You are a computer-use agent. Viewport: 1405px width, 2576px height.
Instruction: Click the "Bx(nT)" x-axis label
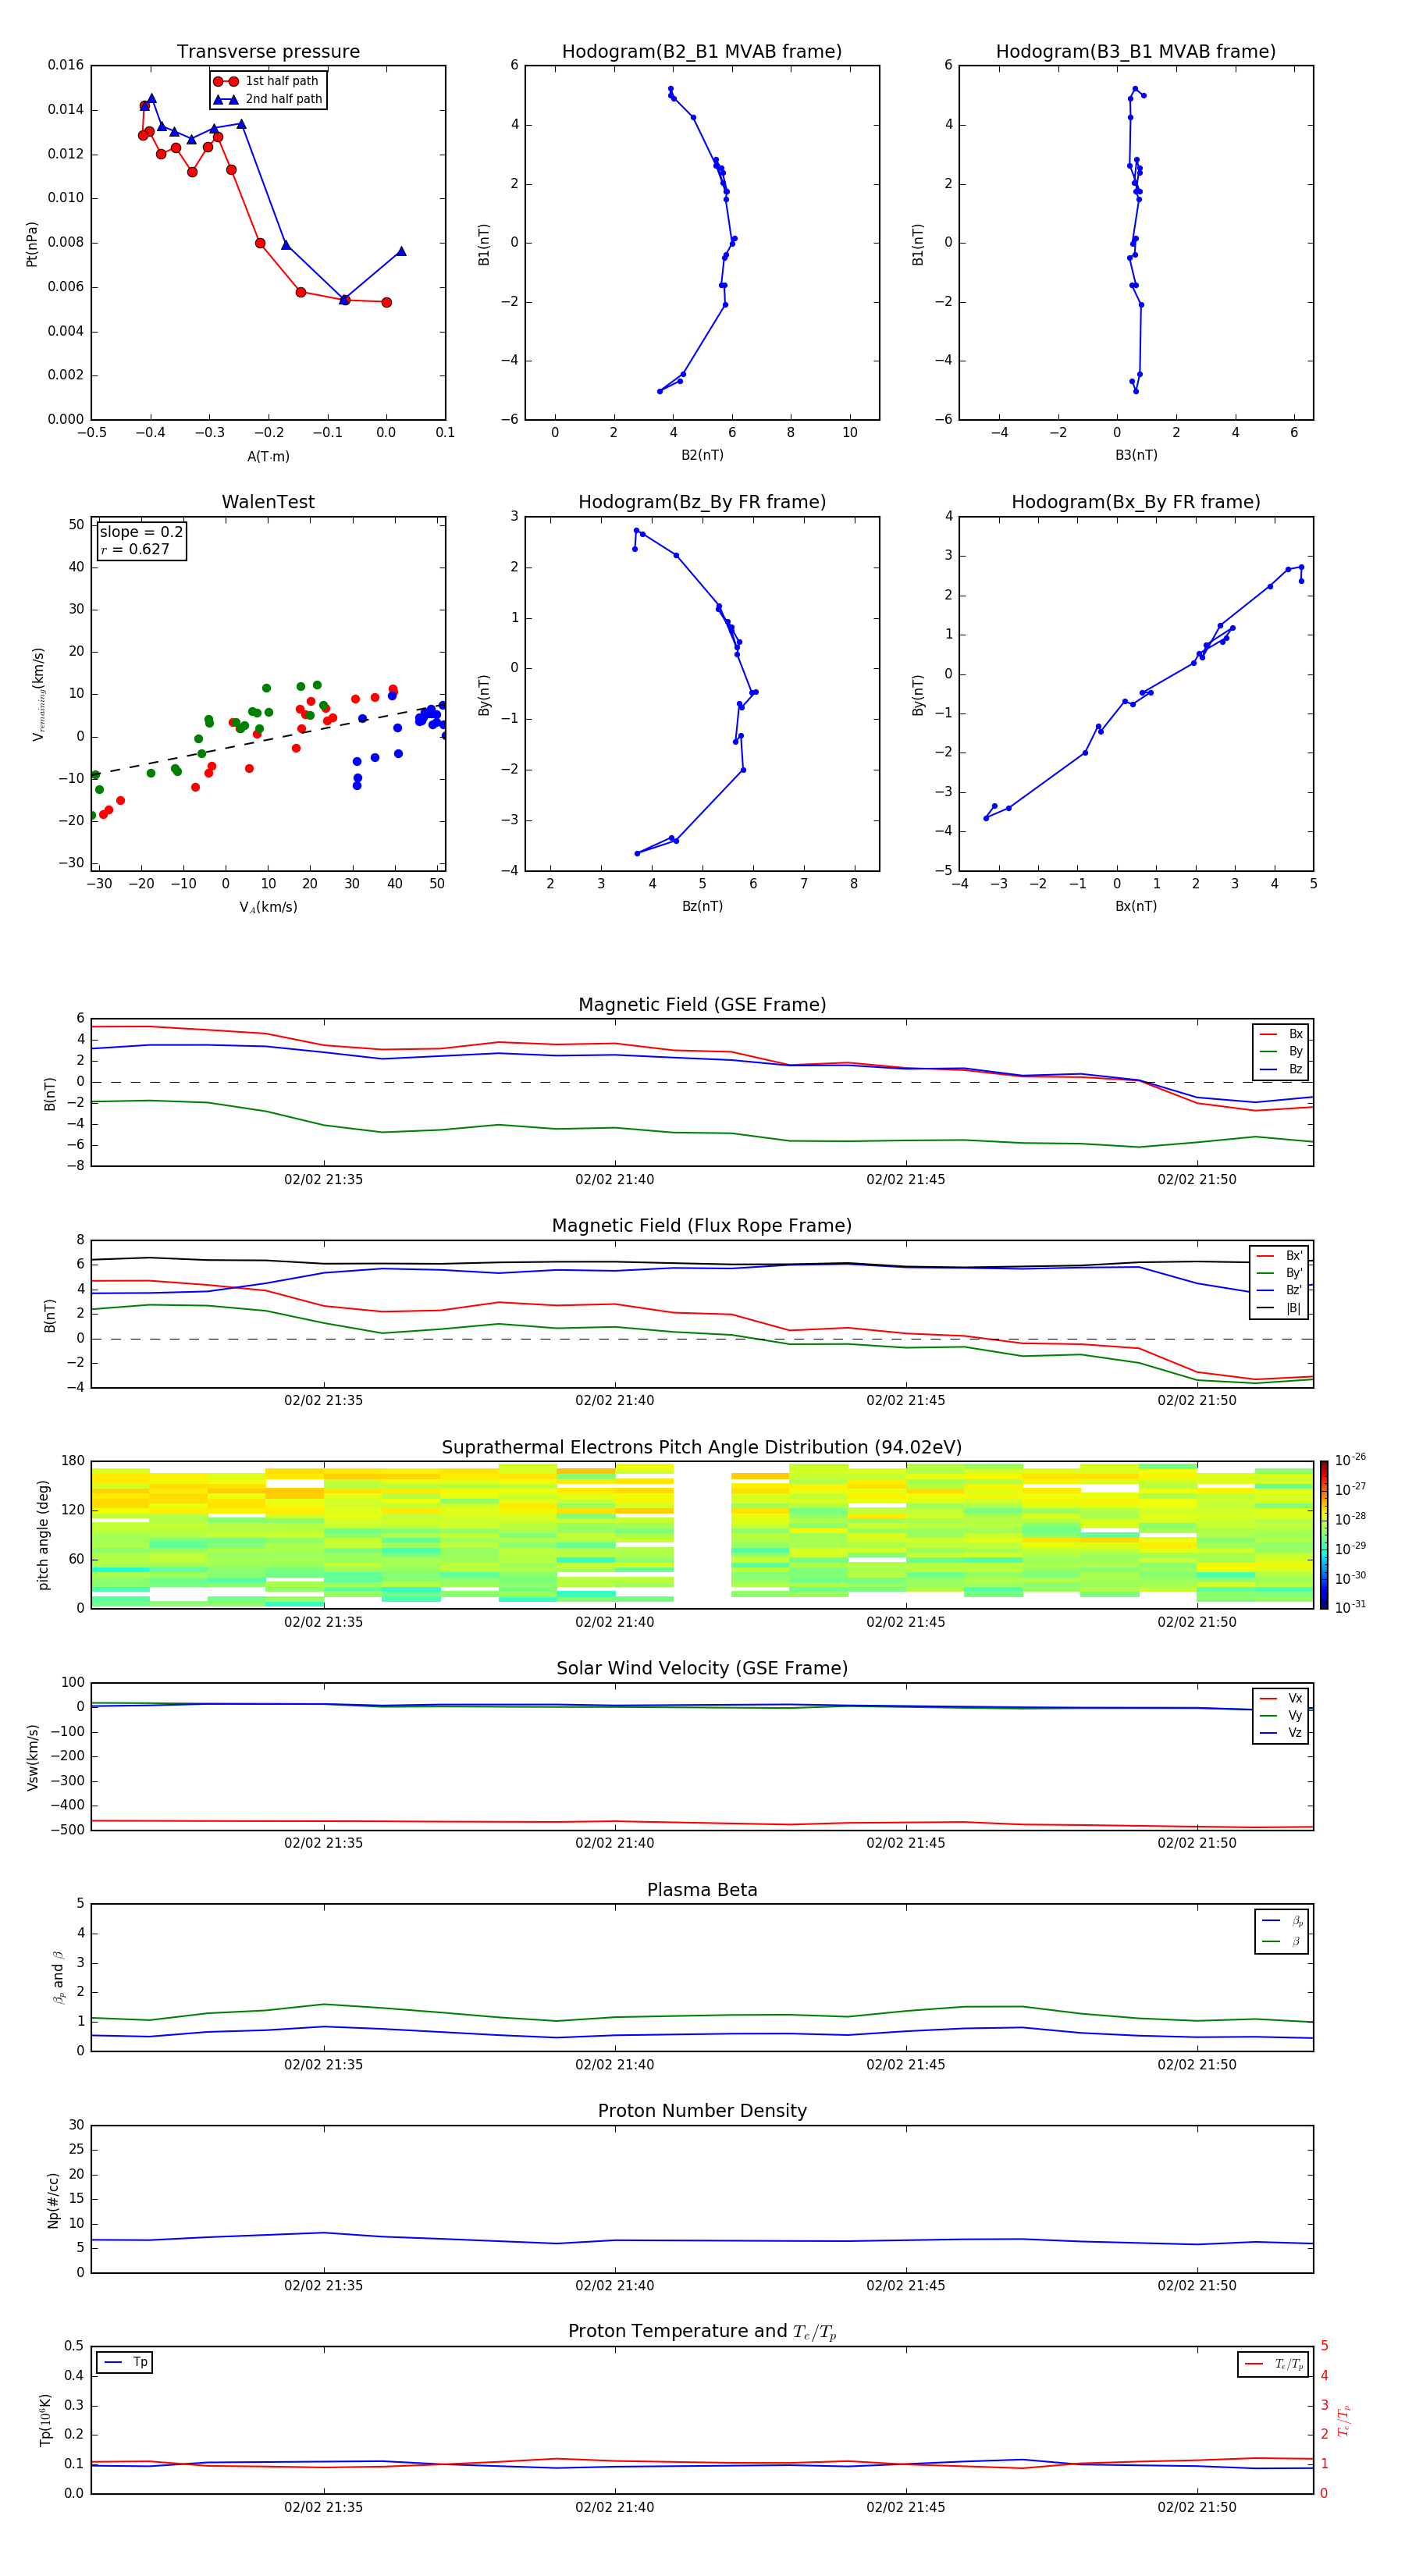click(x=1136, y=906)
